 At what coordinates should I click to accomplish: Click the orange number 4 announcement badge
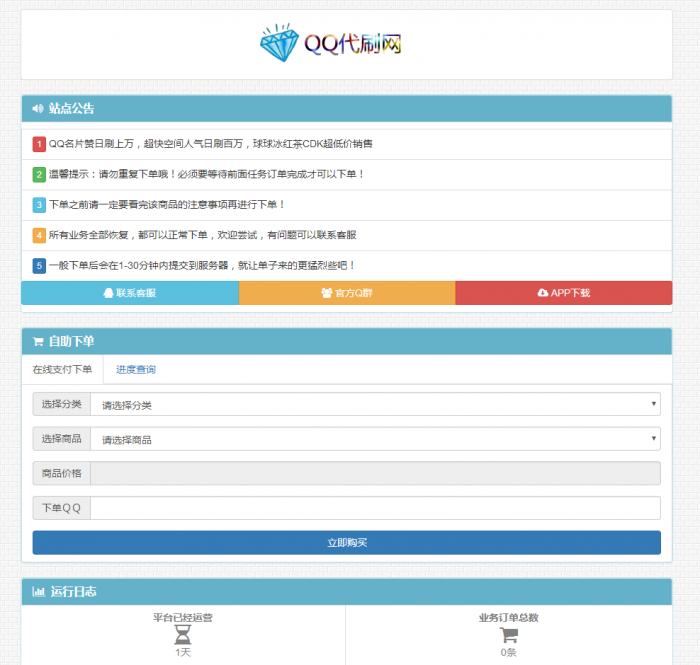(39, 235)
